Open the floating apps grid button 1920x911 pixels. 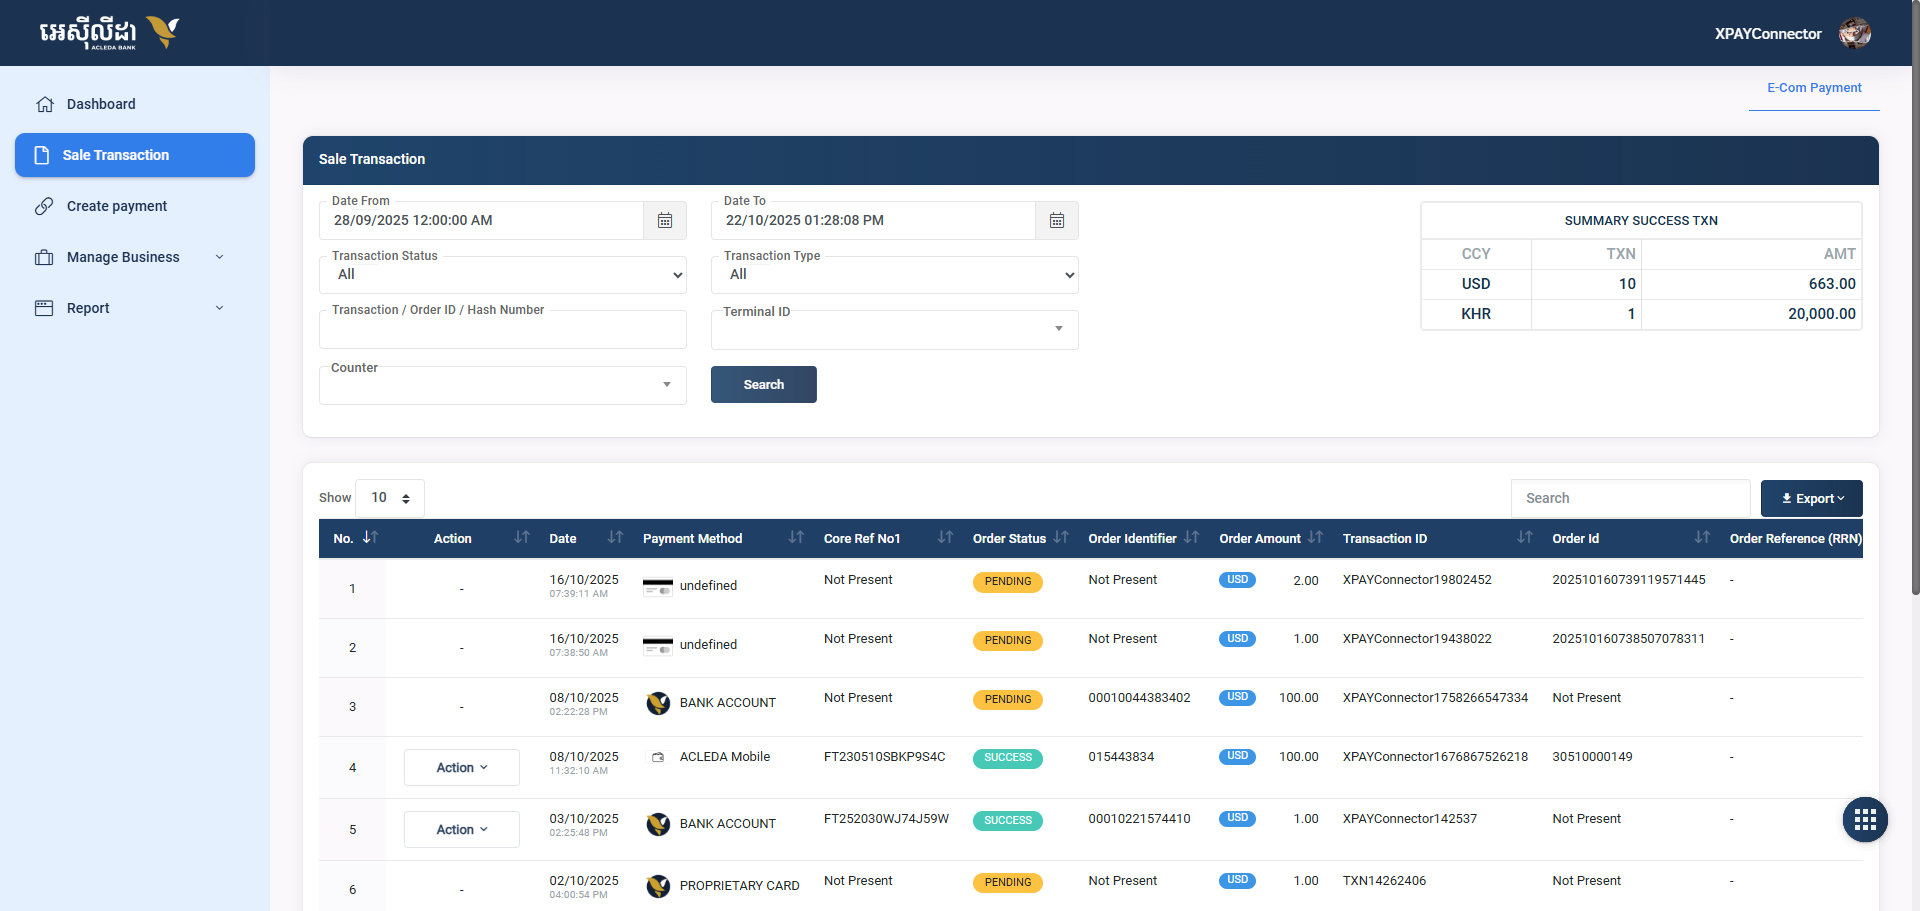[1864, 820]
